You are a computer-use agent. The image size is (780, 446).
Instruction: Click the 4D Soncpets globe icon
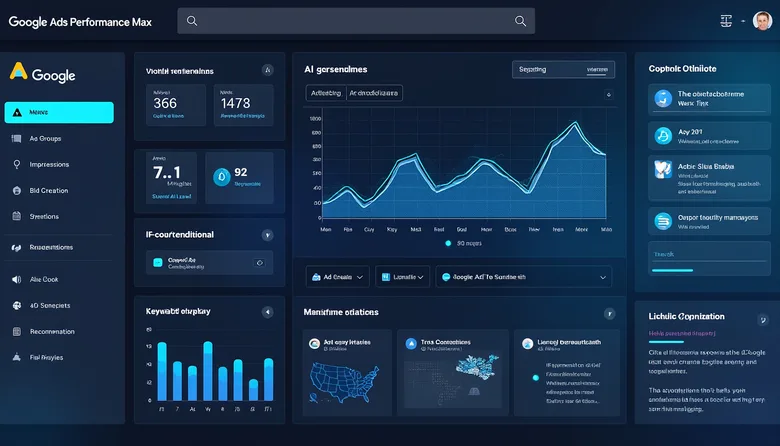coord(16,305)
